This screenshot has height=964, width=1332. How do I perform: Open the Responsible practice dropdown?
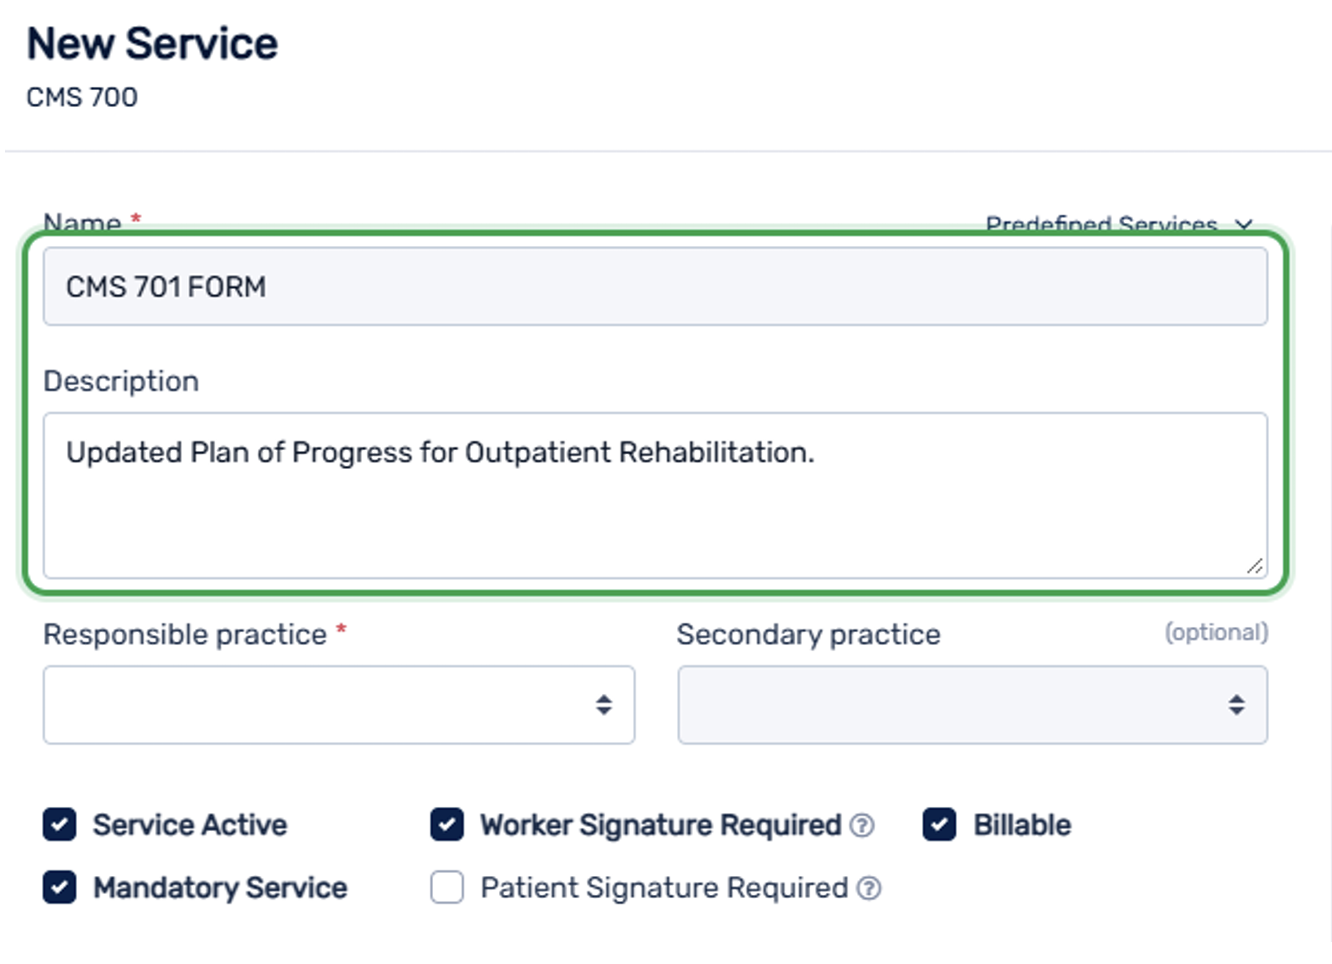click(339, 705)
